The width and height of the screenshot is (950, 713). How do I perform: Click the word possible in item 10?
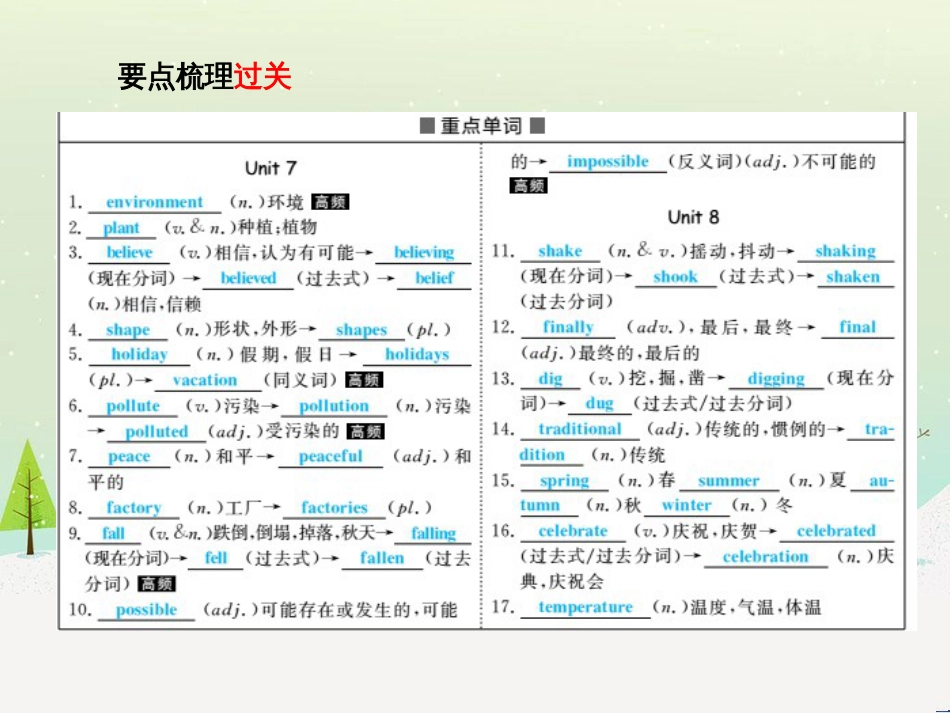click(146, 609)
